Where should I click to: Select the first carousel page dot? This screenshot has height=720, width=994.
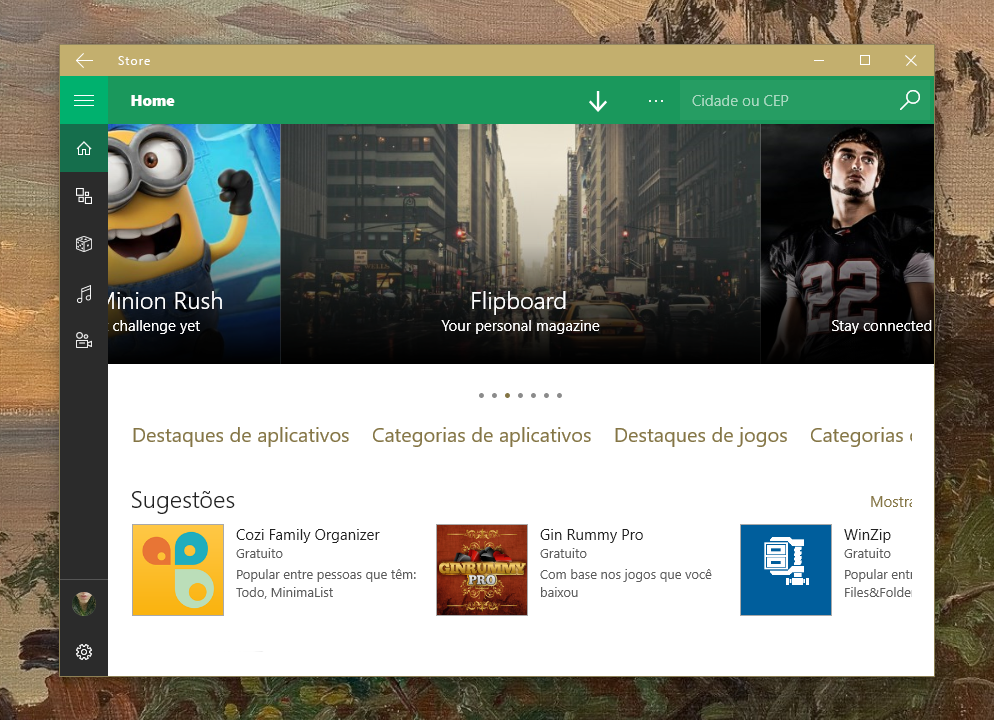(x=481, y=395)
